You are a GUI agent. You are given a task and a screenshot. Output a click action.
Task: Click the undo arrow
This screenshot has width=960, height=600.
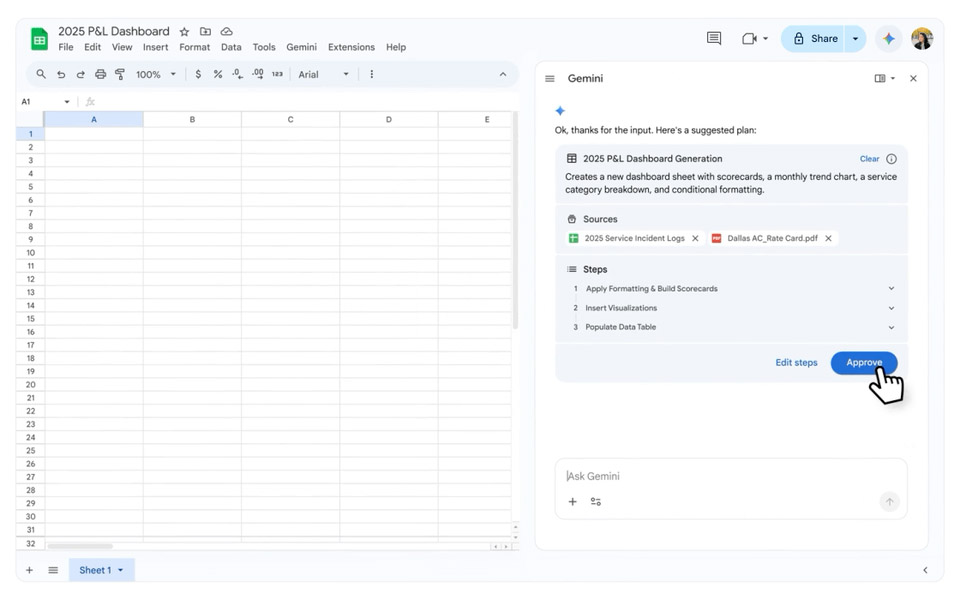click(x=61, y=74)
